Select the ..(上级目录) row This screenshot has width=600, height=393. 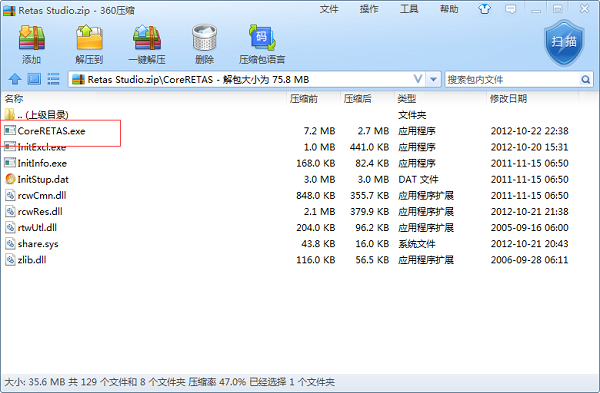43,114
